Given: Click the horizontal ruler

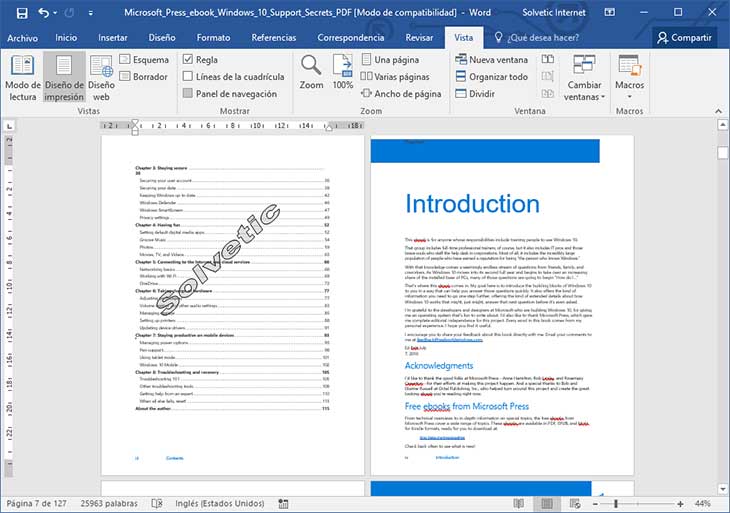Looking at the screenshot, I should coord(232,126).
